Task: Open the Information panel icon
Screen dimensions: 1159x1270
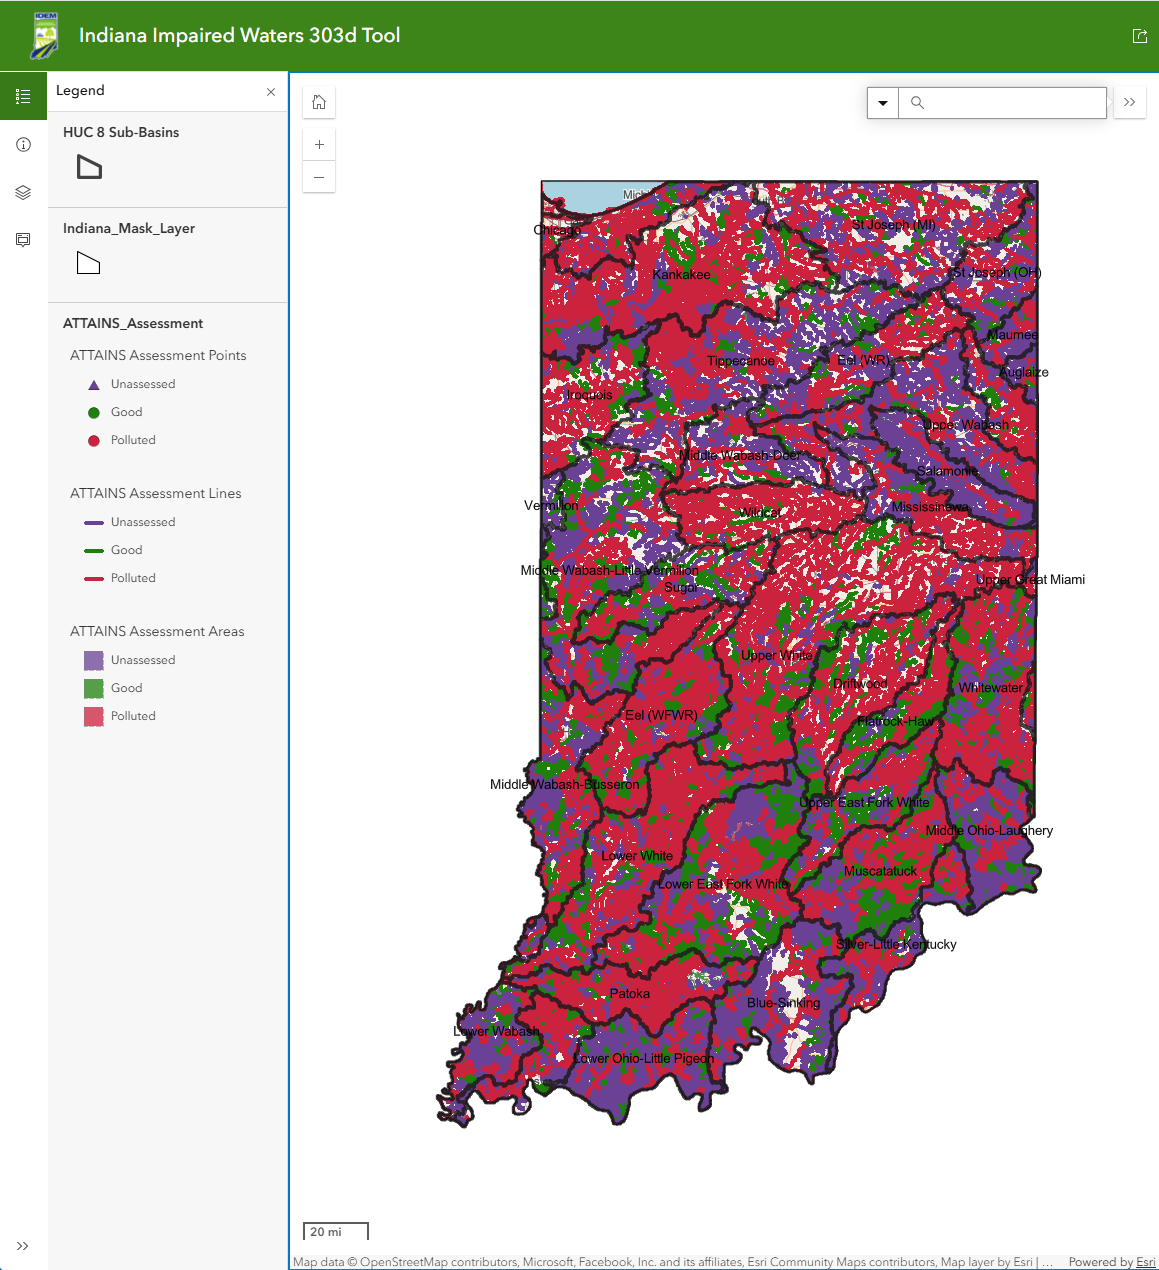Action: click(23, 145)
